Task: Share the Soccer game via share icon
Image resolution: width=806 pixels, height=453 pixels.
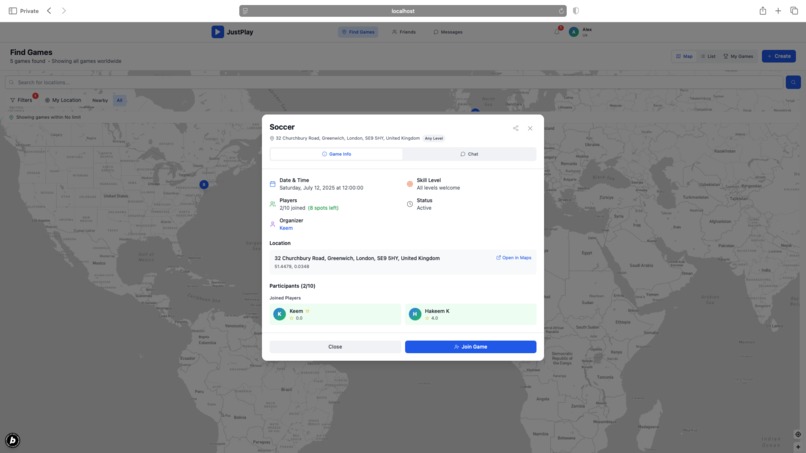Action: pos(515,128)
